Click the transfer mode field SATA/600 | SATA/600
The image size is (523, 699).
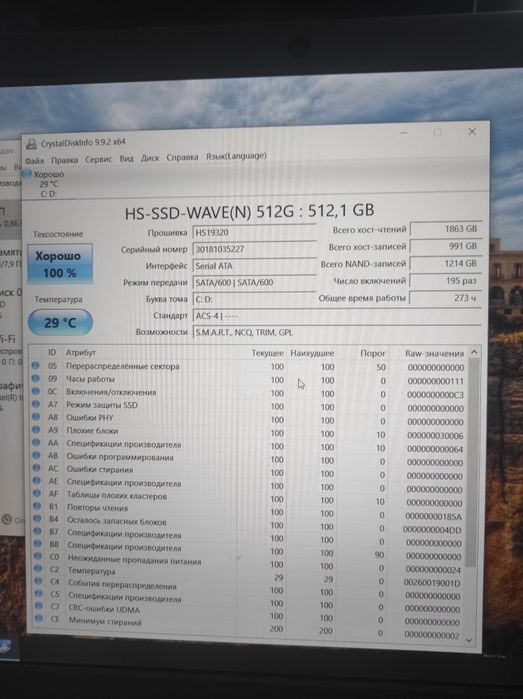[254, 282]
